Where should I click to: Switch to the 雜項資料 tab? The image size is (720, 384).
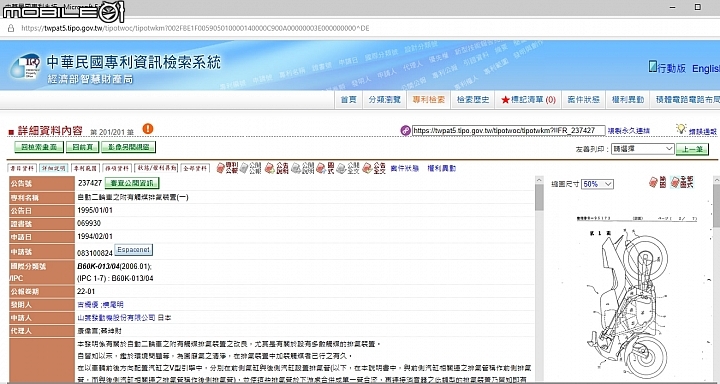tap(117, 169)
